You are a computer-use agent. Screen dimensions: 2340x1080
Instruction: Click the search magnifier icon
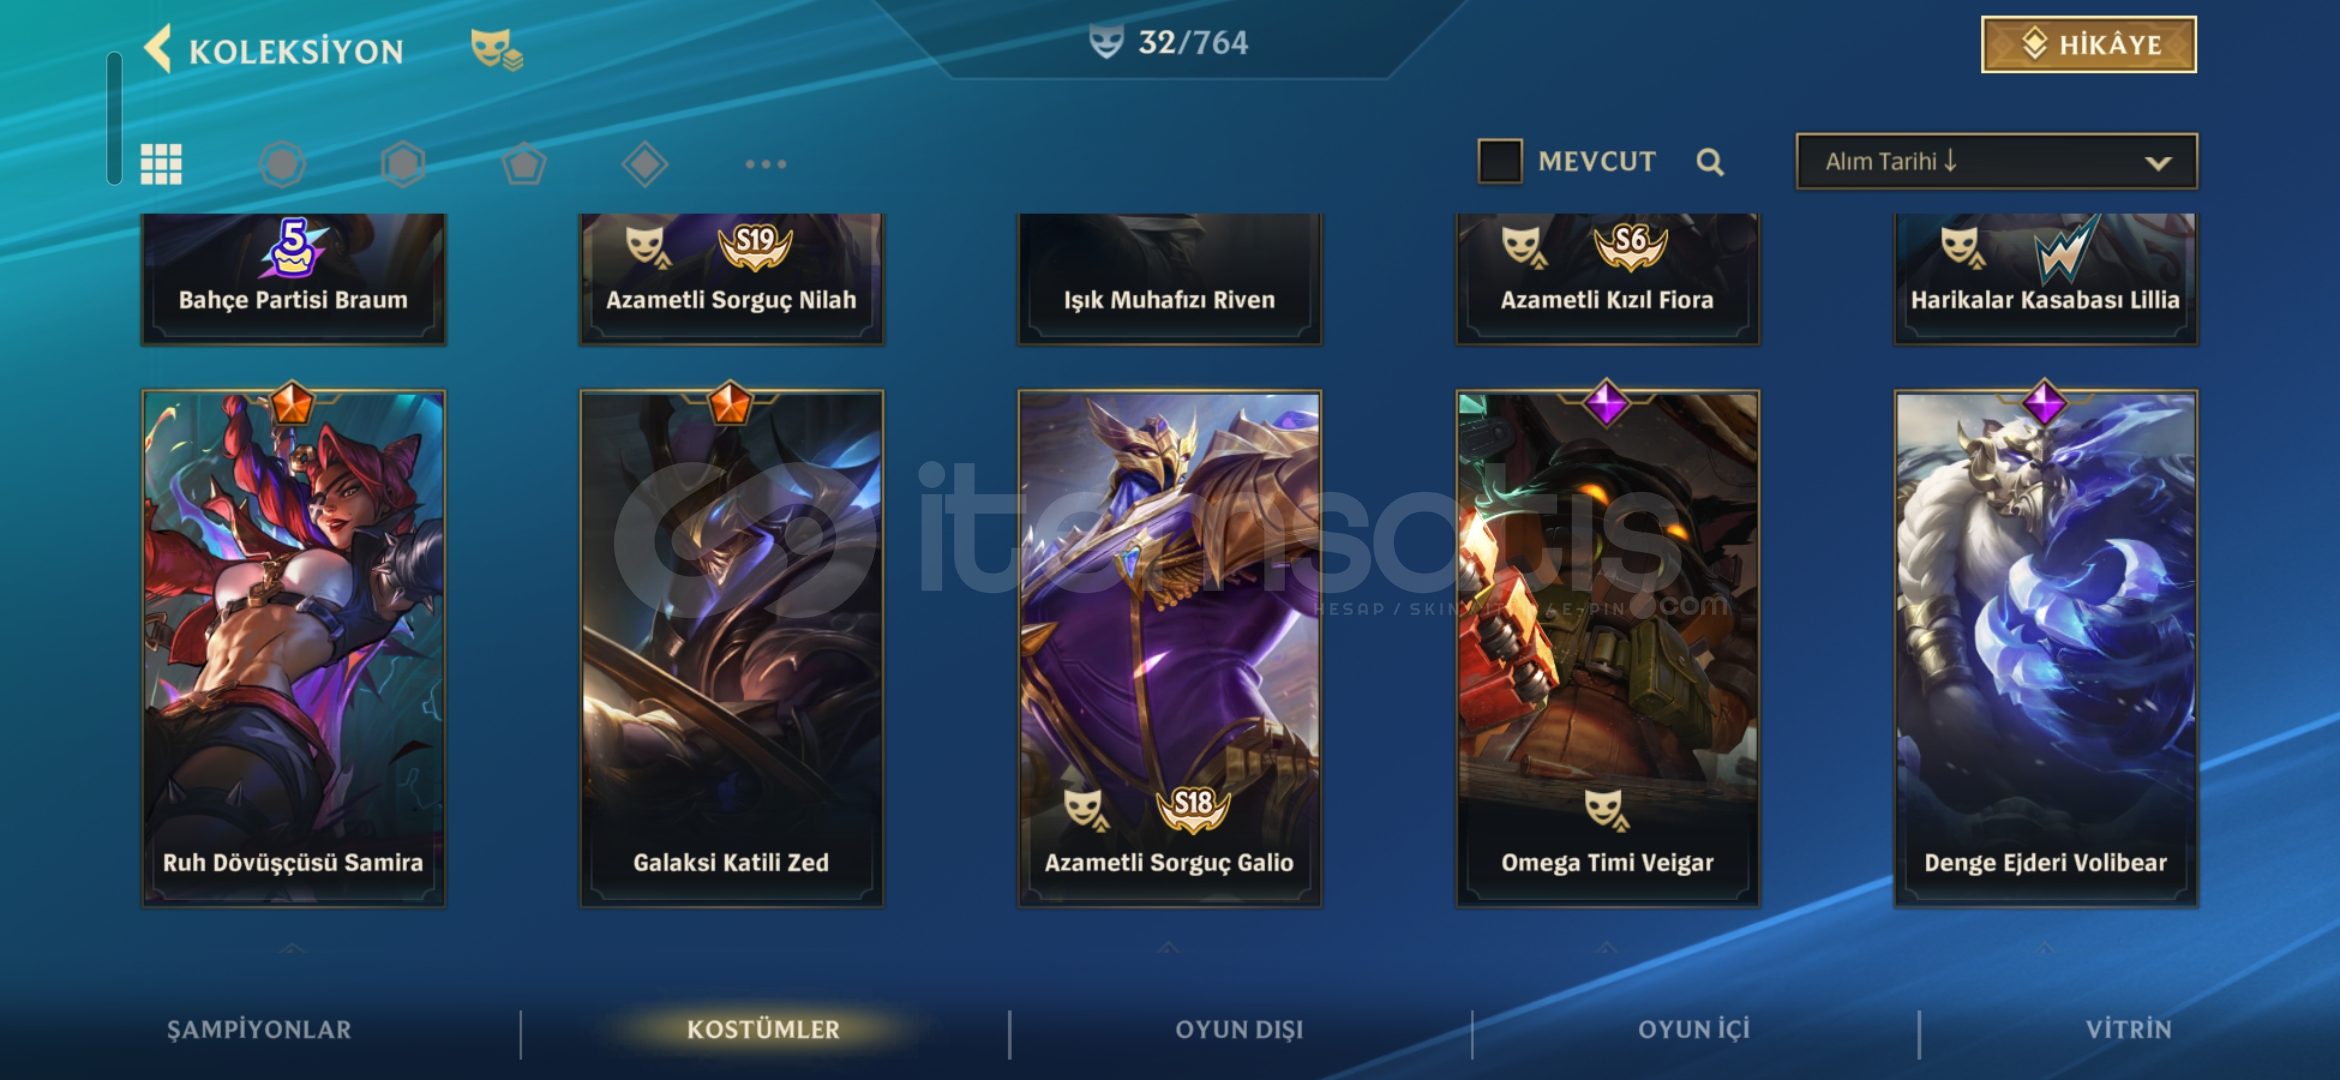coord(1710,162)
